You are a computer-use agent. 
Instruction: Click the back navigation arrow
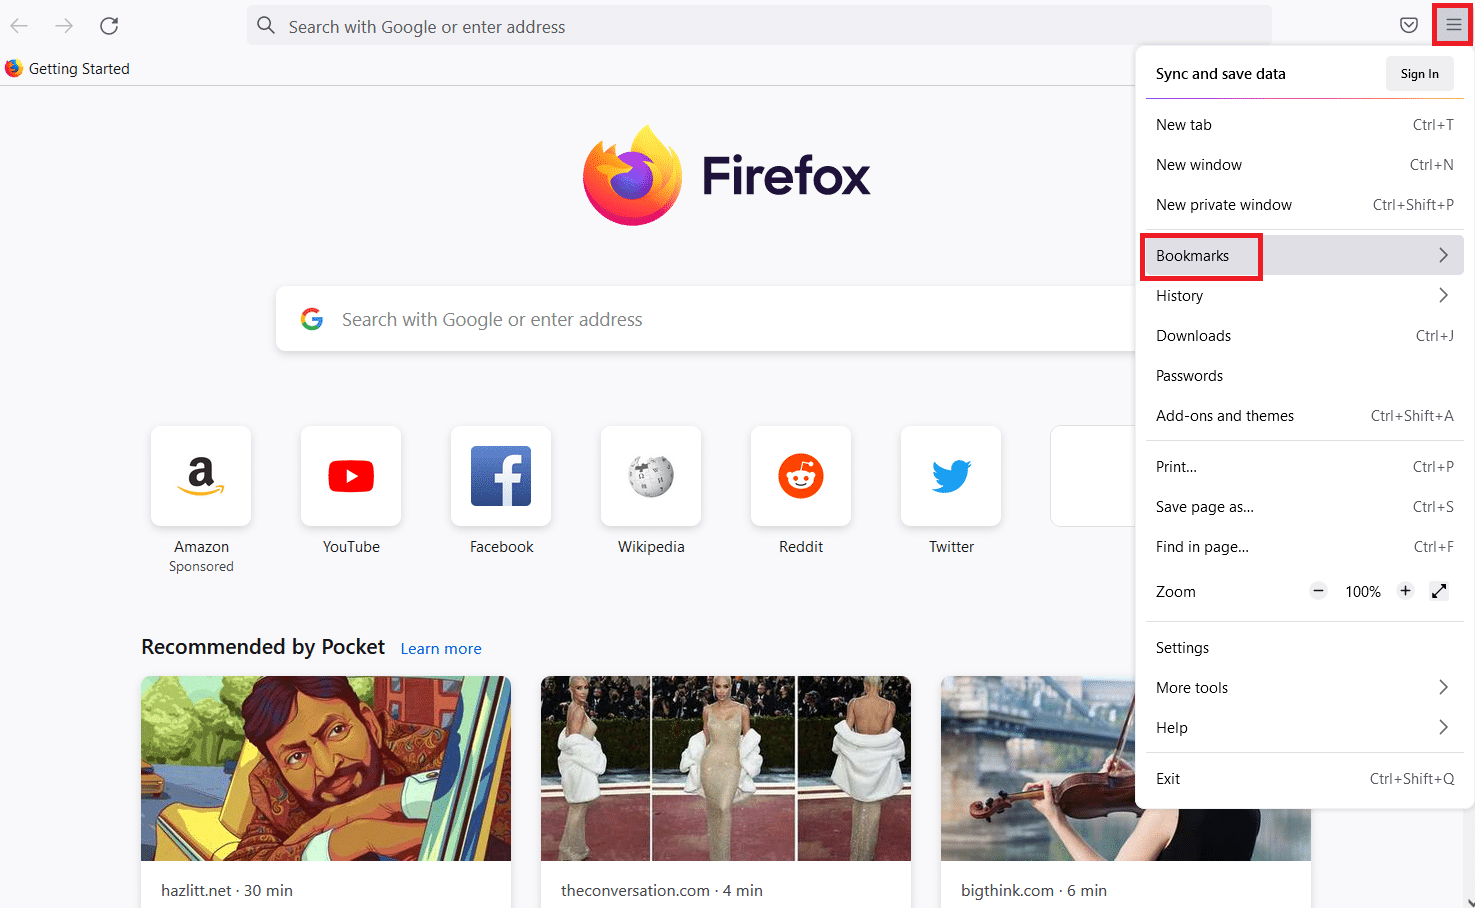(19, 26)
